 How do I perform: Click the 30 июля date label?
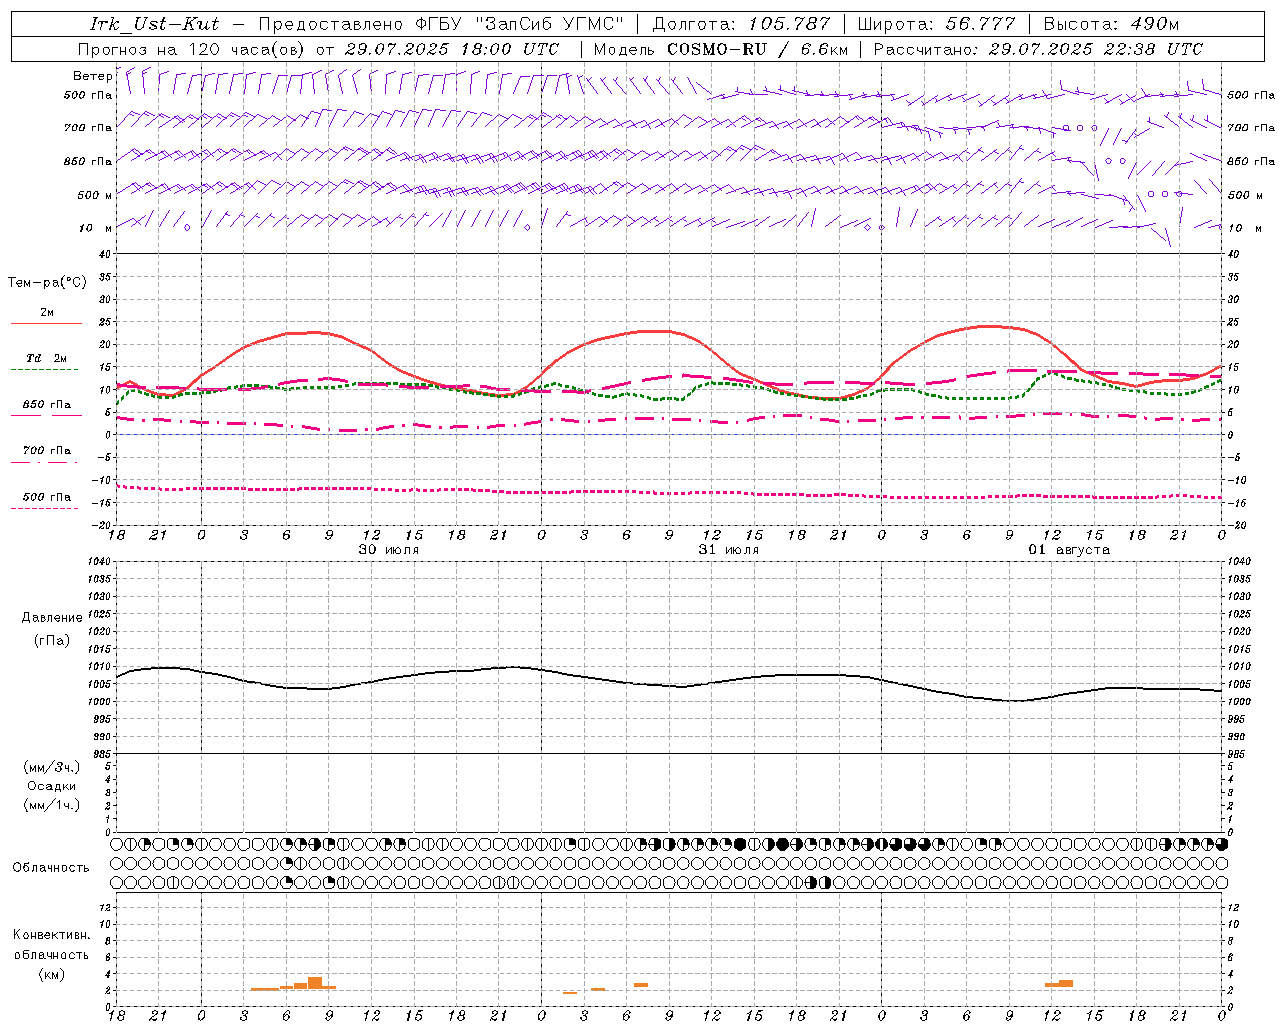tap(389, 550)
